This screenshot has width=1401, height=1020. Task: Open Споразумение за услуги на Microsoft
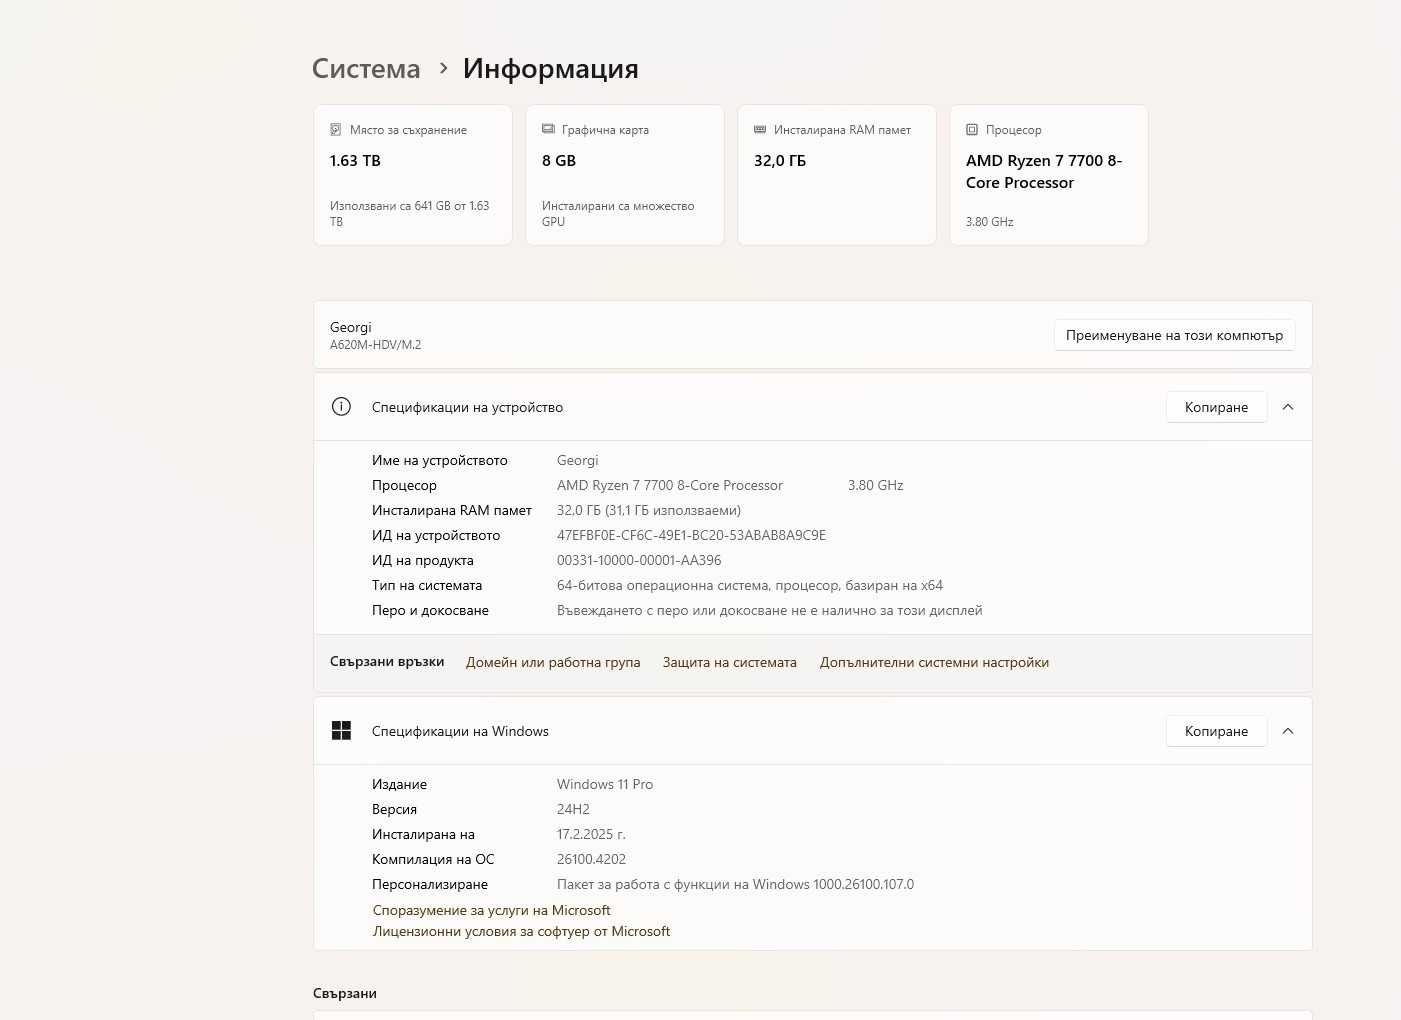(491, 910)
